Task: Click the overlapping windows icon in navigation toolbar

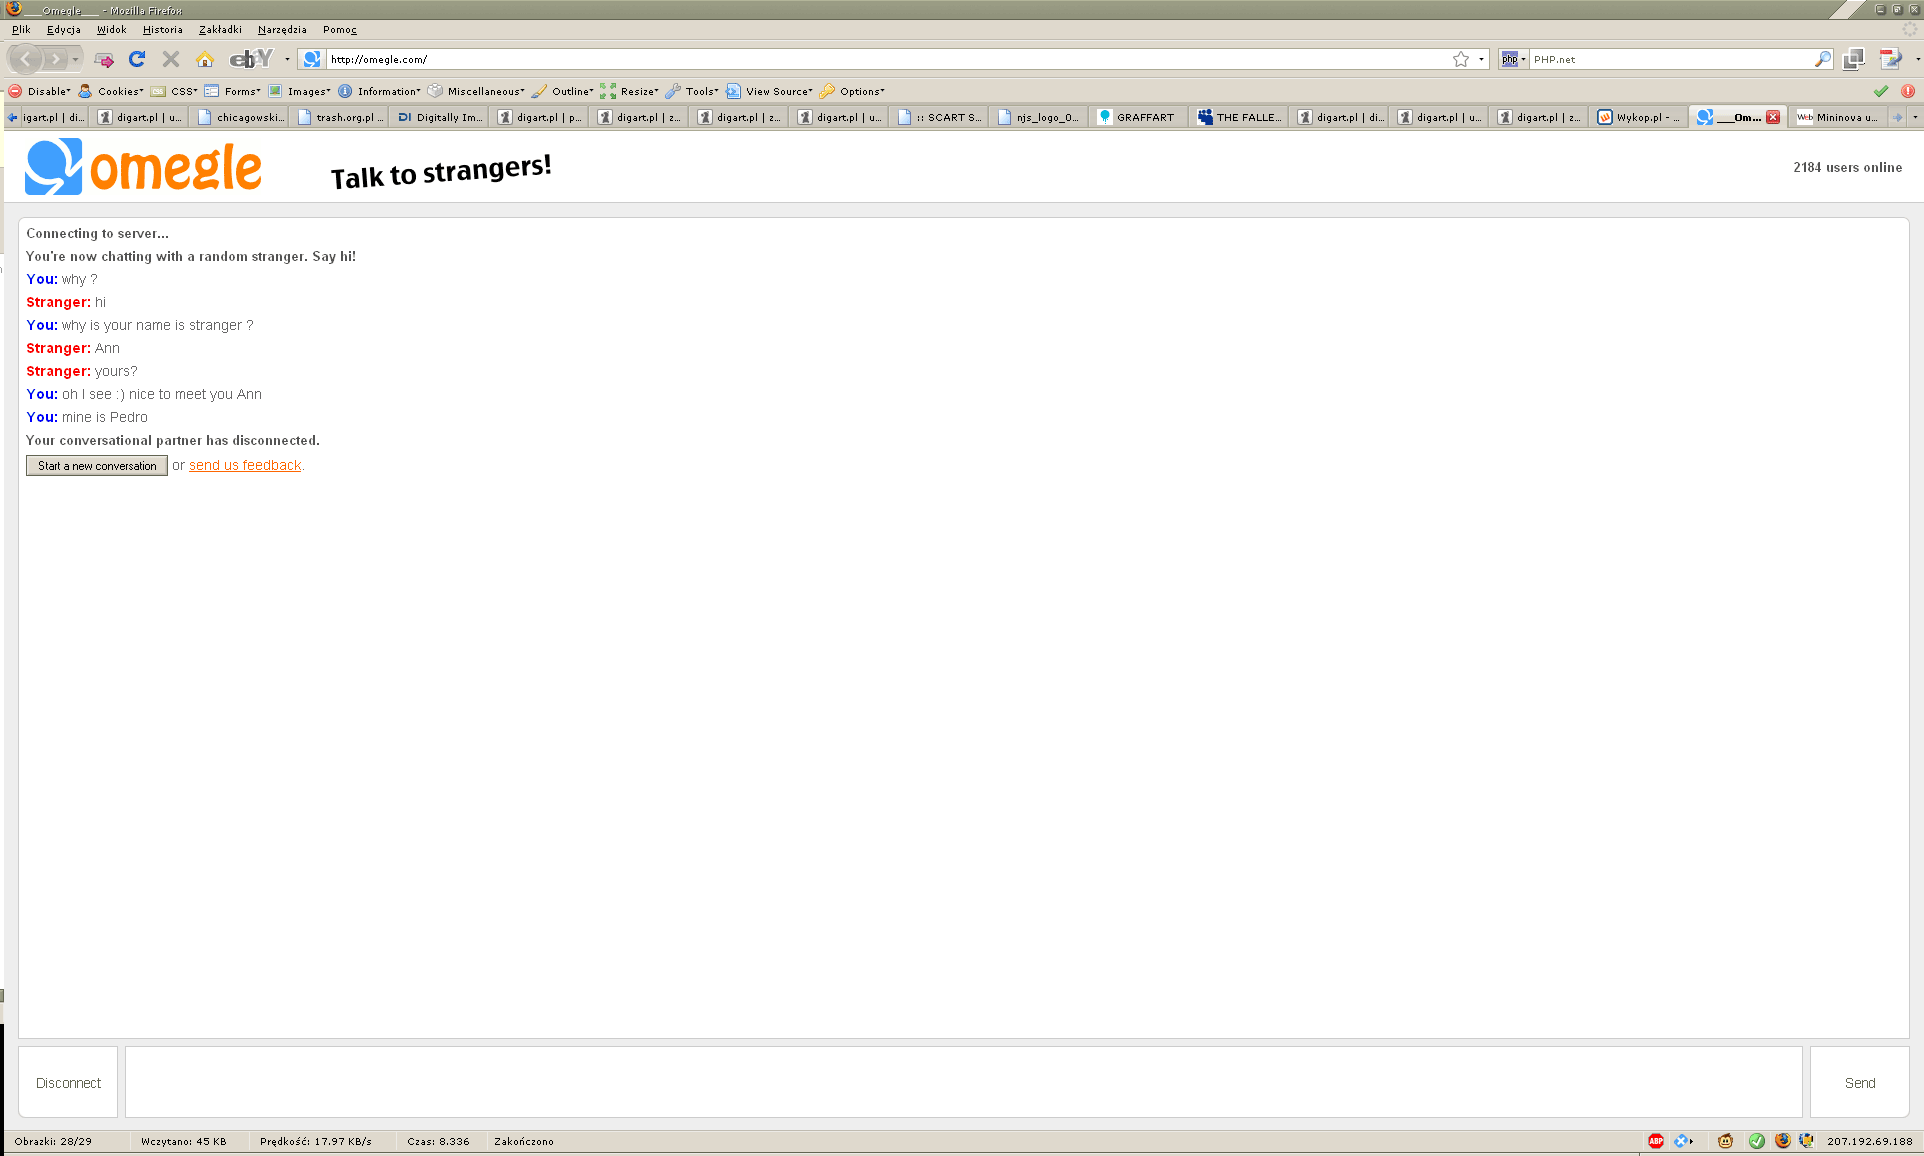Action: coord(1854,59)
